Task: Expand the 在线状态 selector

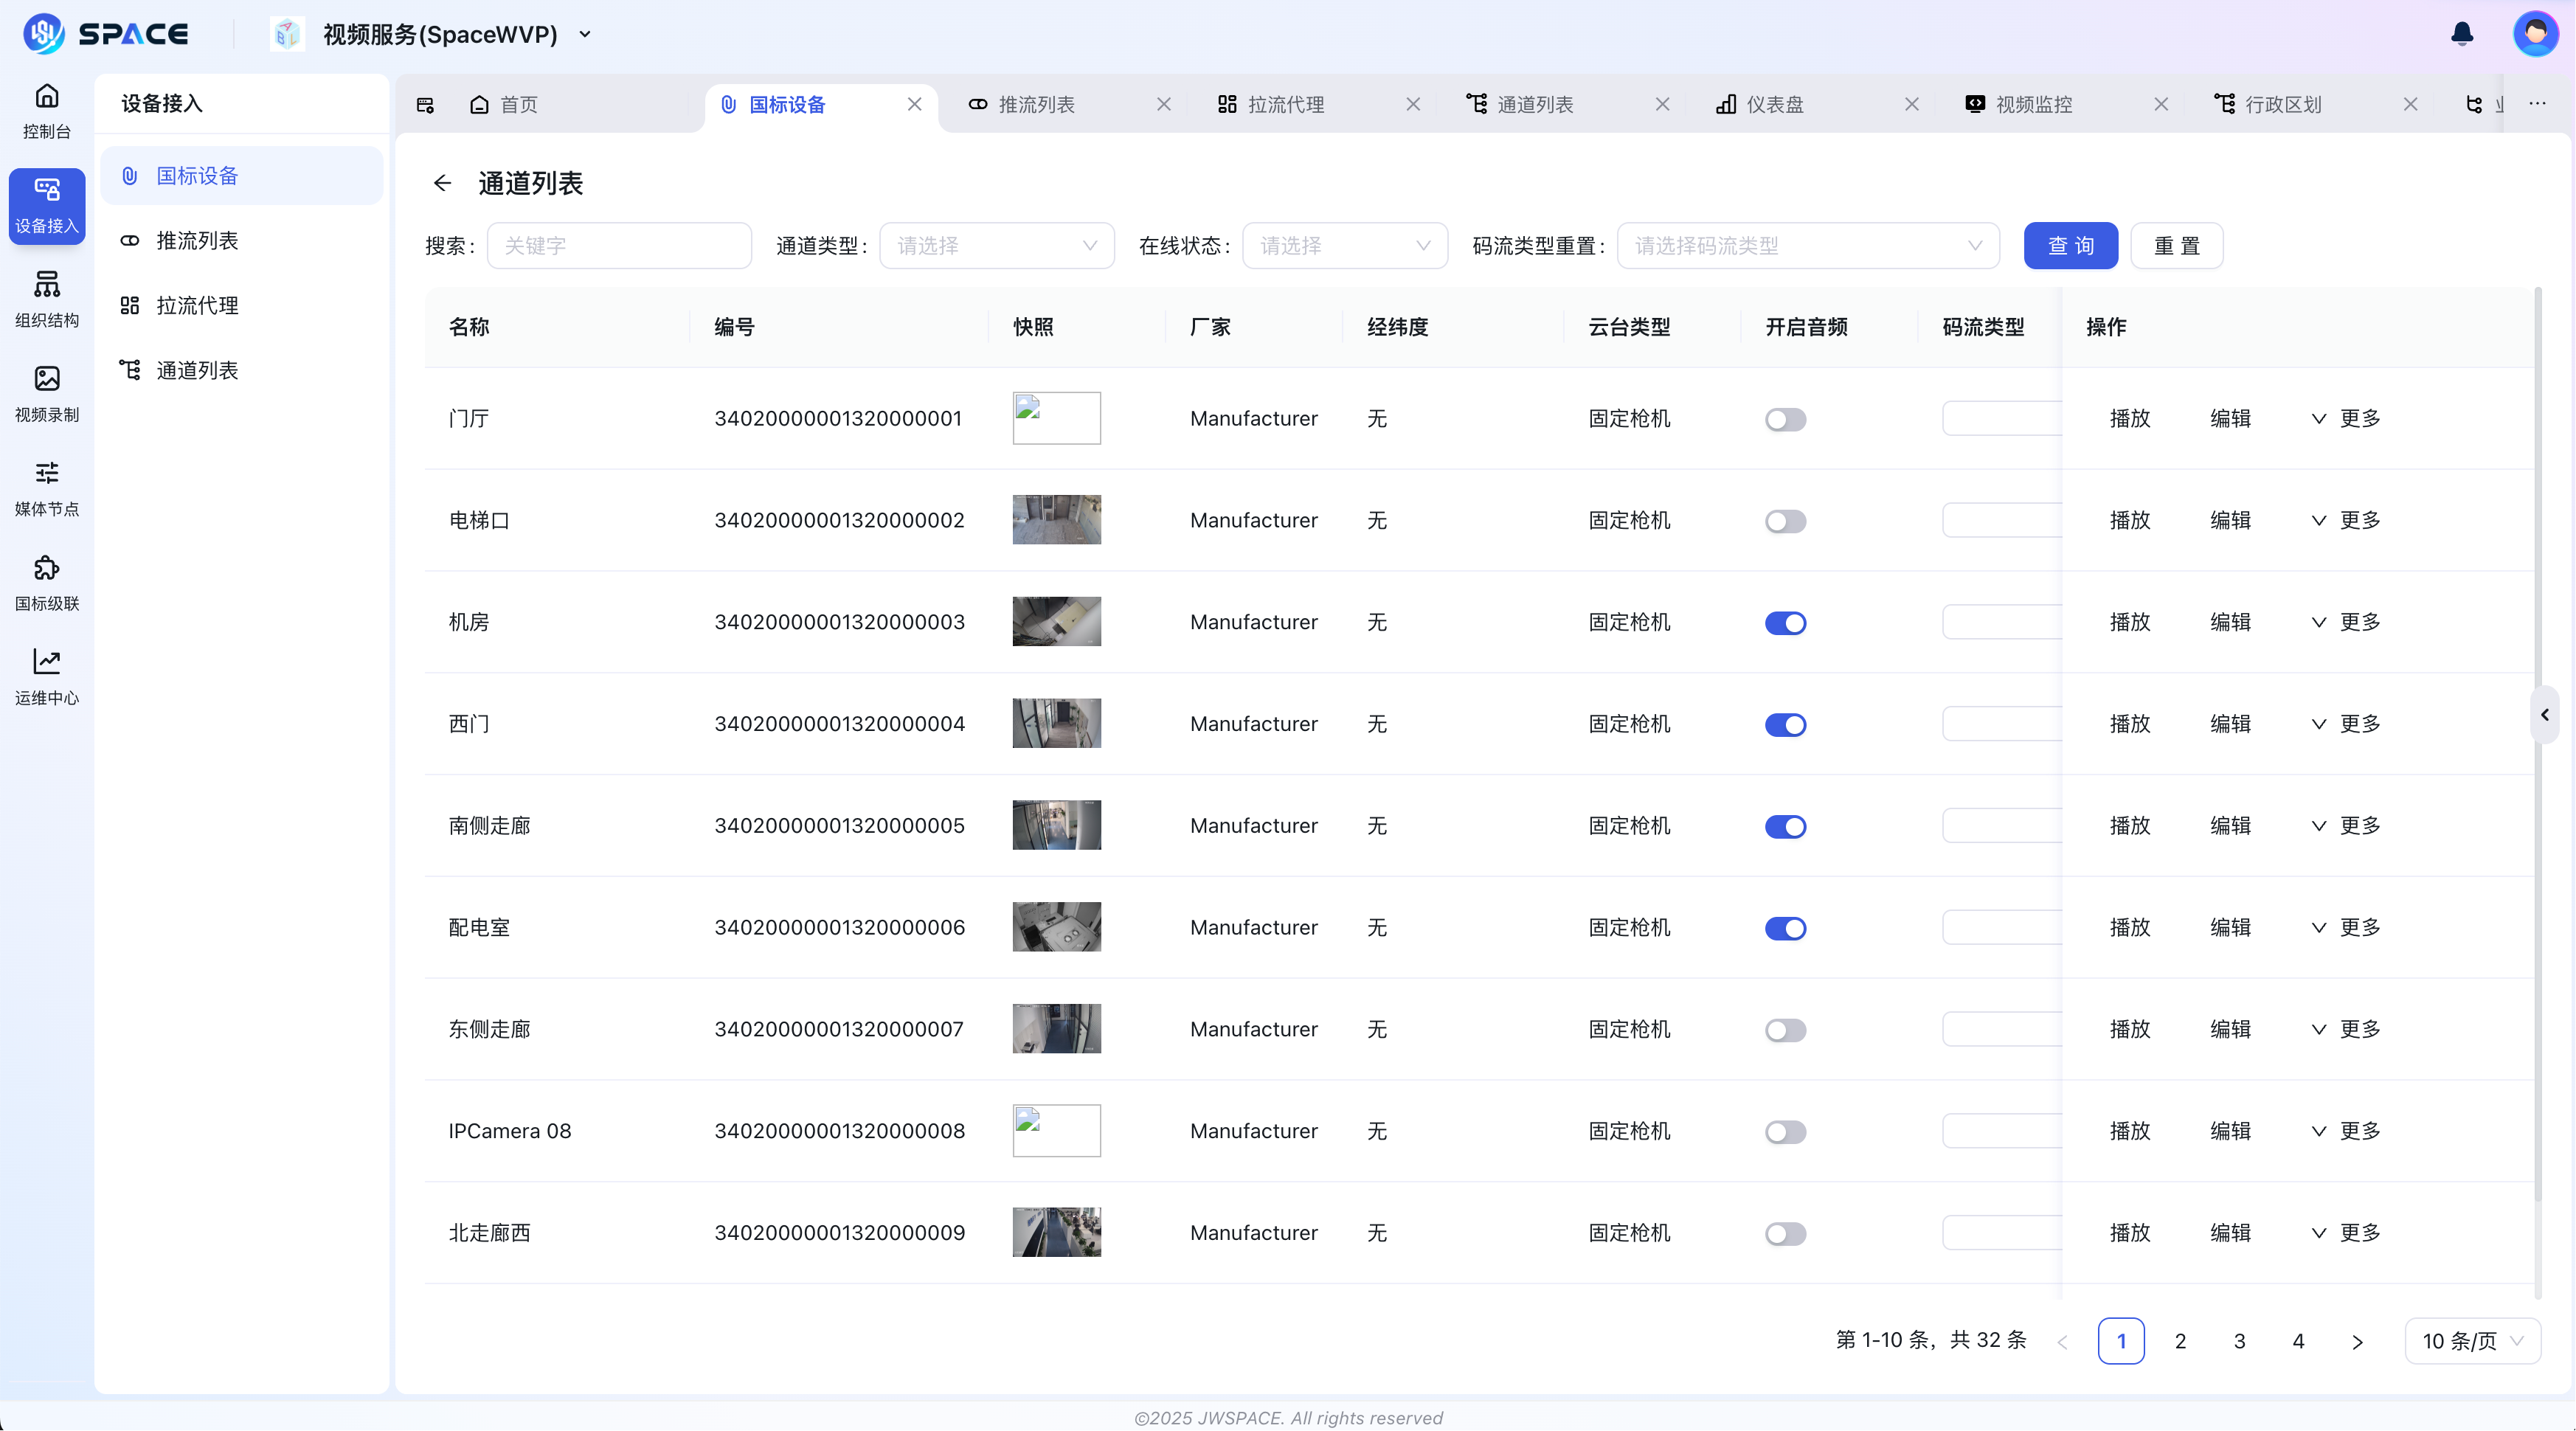Action: [1344, 245]
